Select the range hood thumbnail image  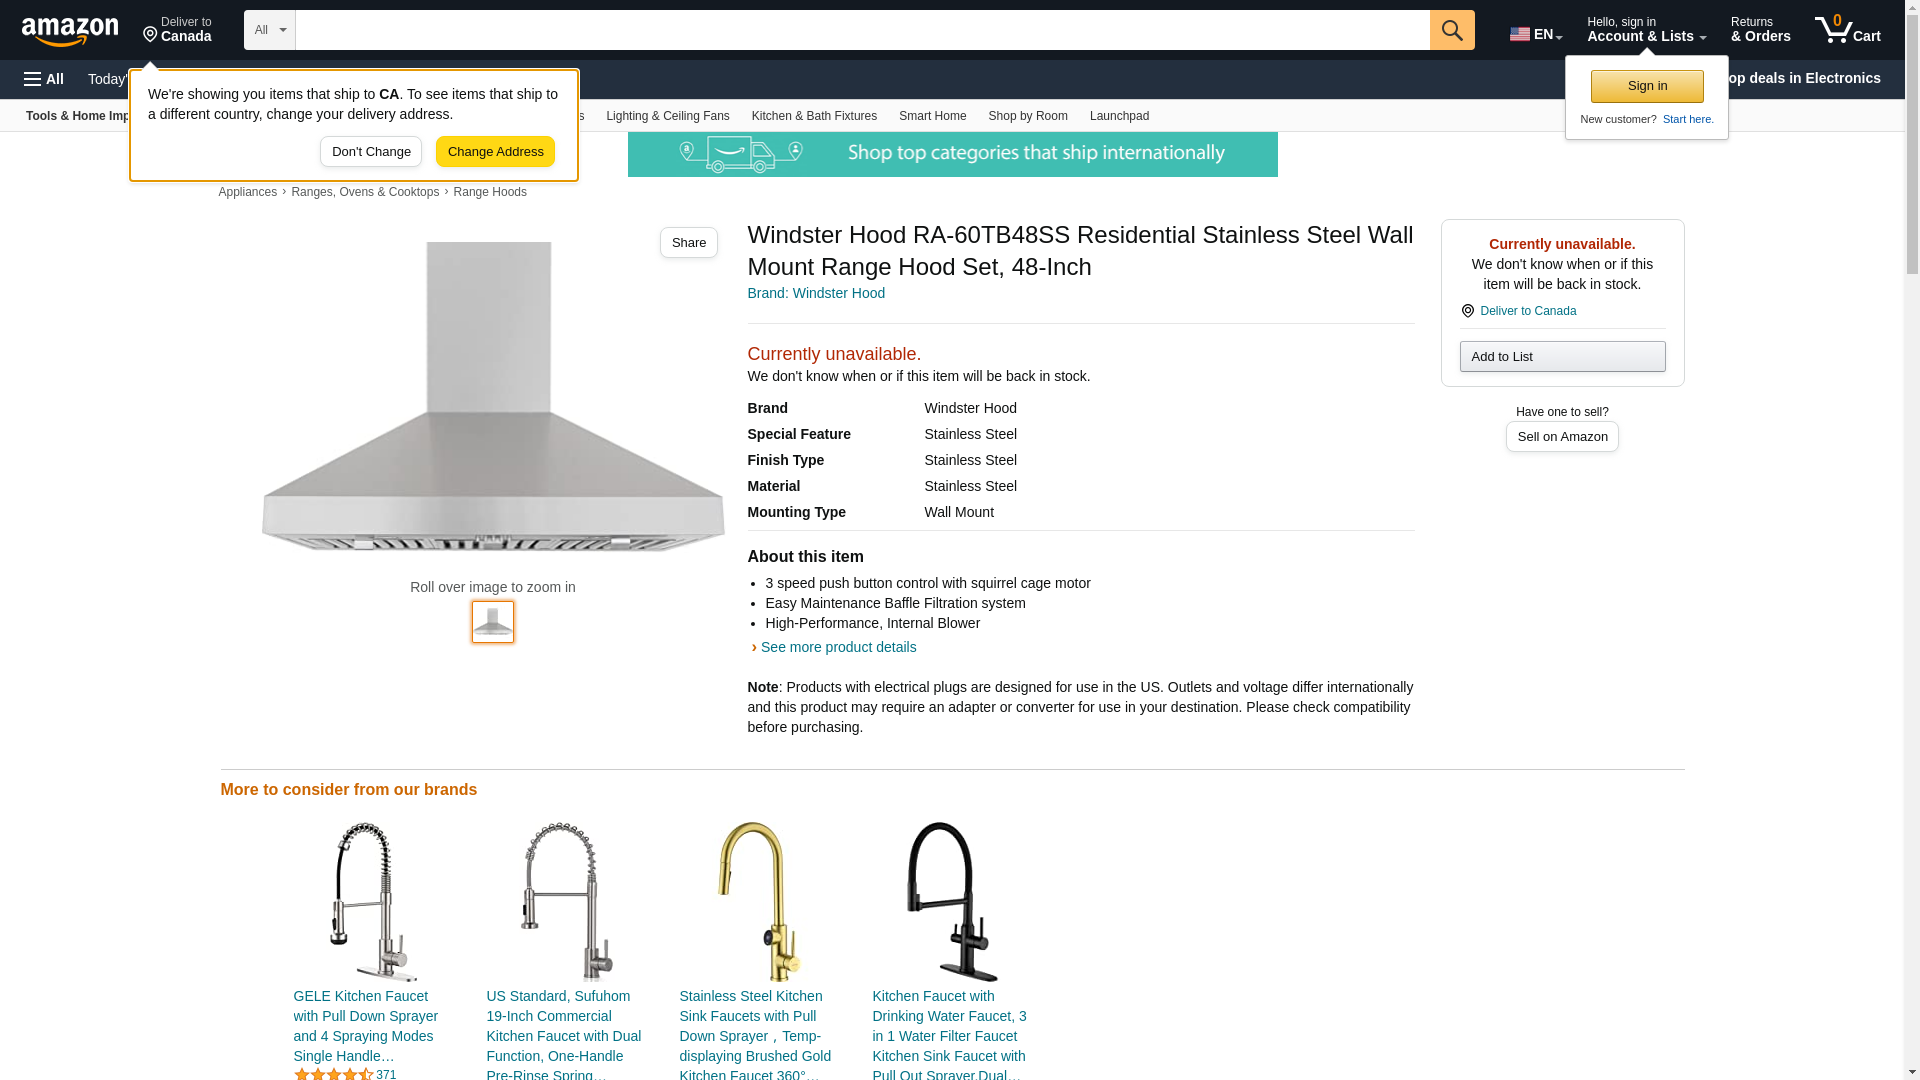click(493, 622)
